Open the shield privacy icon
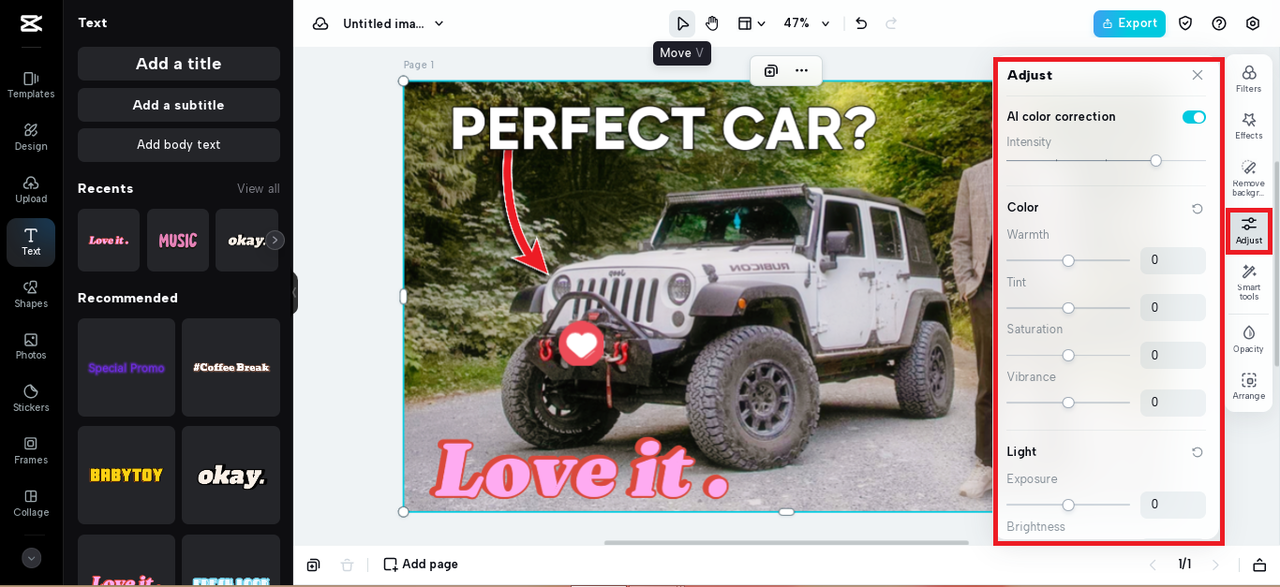The width and height of the screenshot is (1280, 587). (x=1185, y=23)
